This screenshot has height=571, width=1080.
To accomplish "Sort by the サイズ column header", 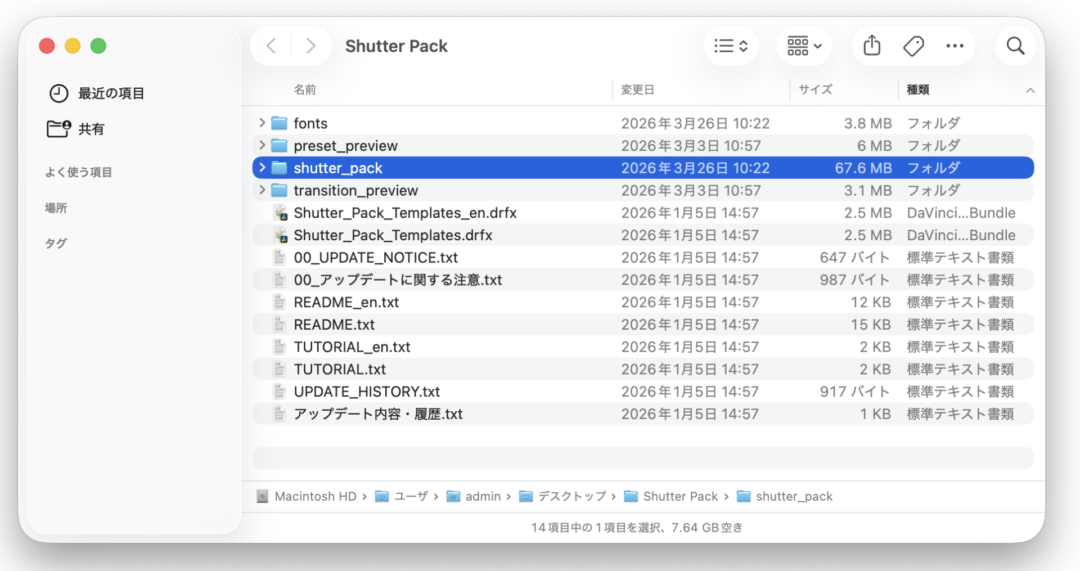I will 816,90.
